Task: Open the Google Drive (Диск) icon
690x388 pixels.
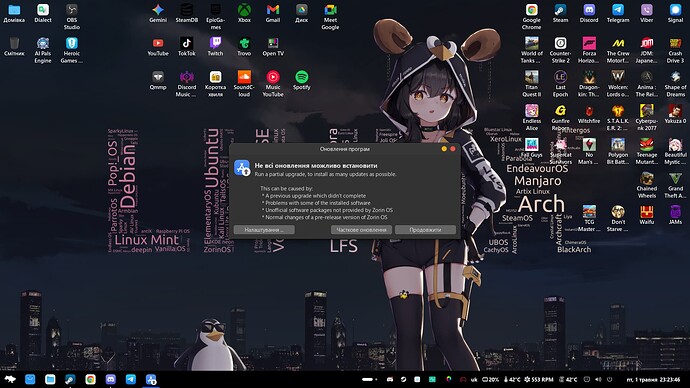Action: pos(301,13)
